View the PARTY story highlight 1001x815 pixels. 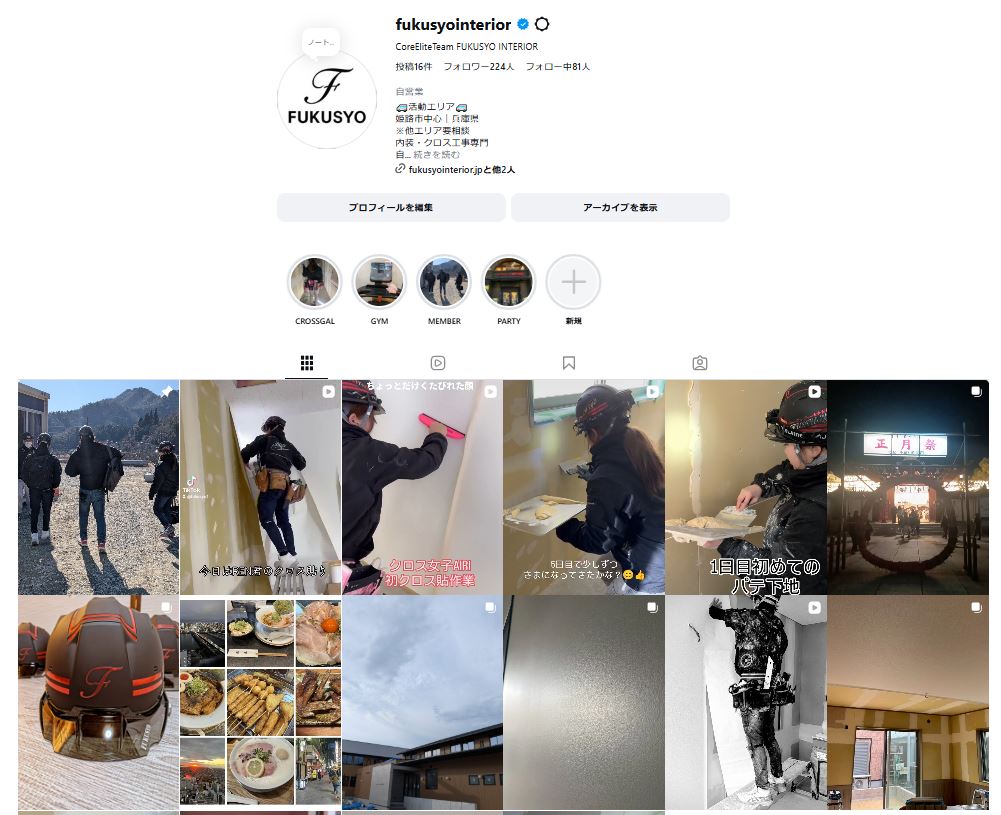pos(509,282)
